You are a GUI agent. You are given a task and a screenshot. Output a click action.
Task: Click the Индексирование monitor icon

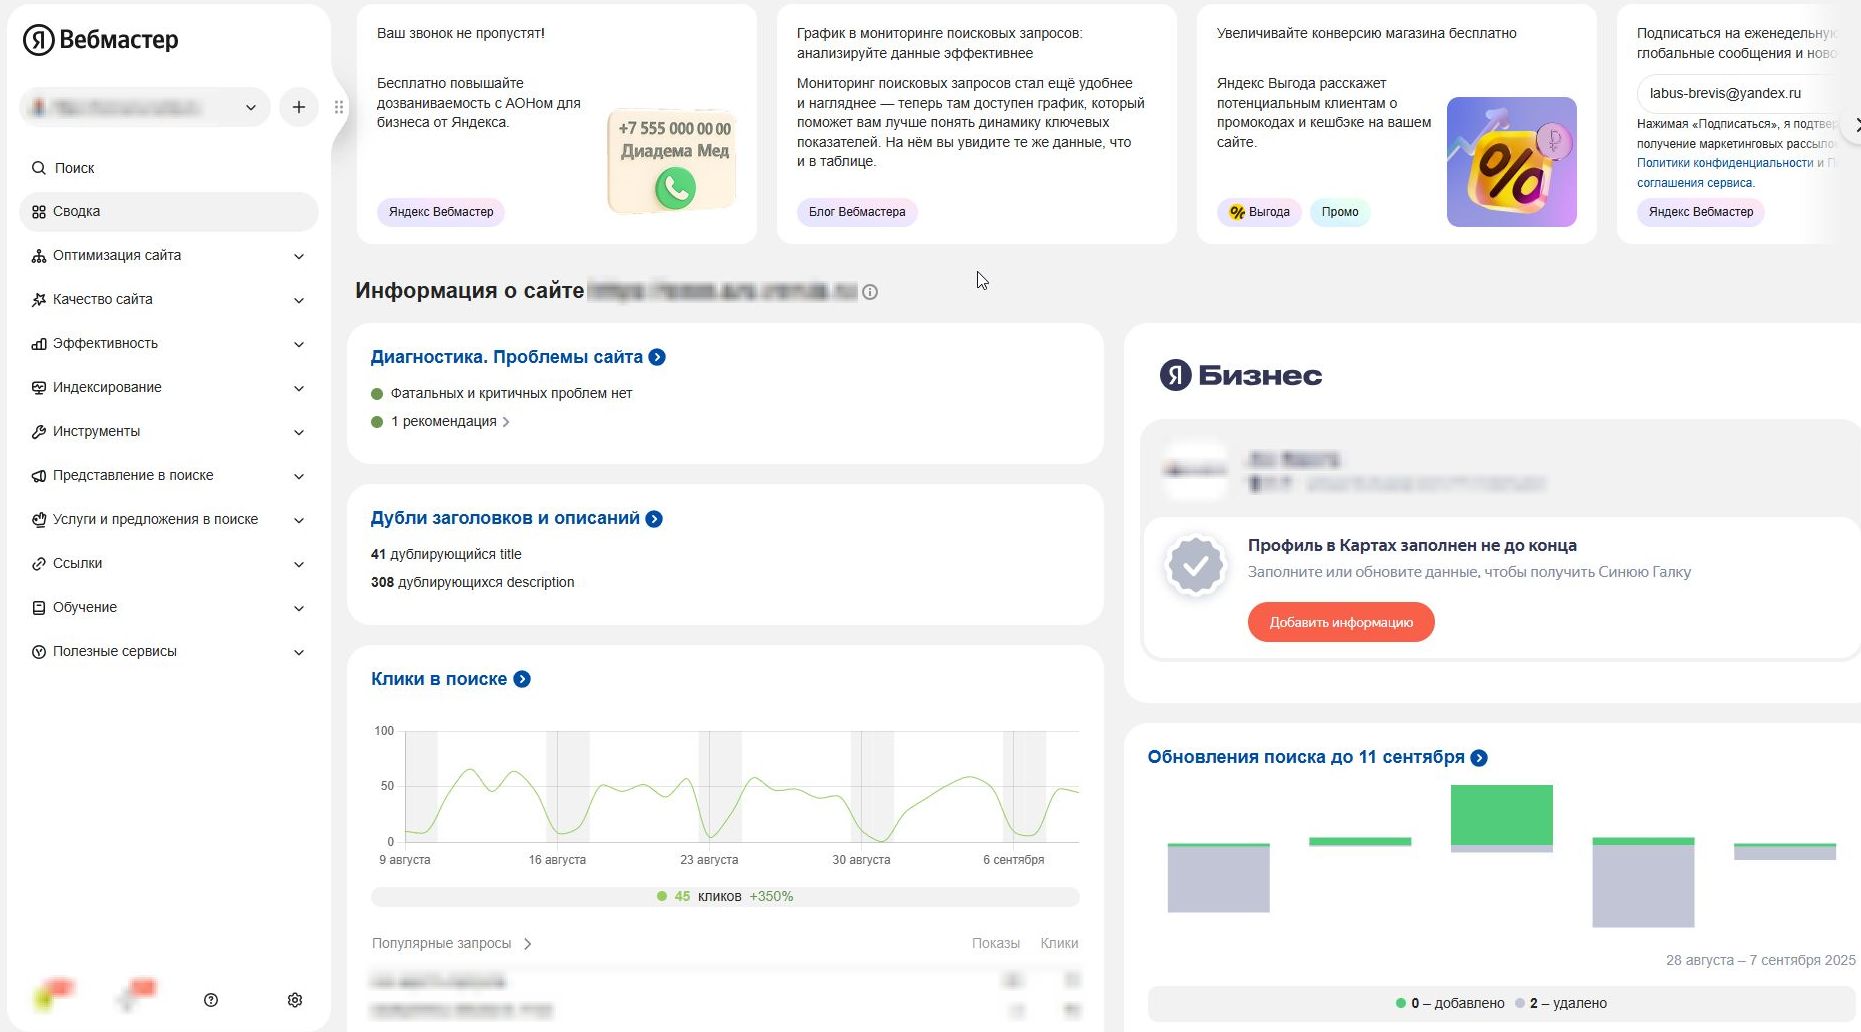pyautogui.click(x=39, y=388)
